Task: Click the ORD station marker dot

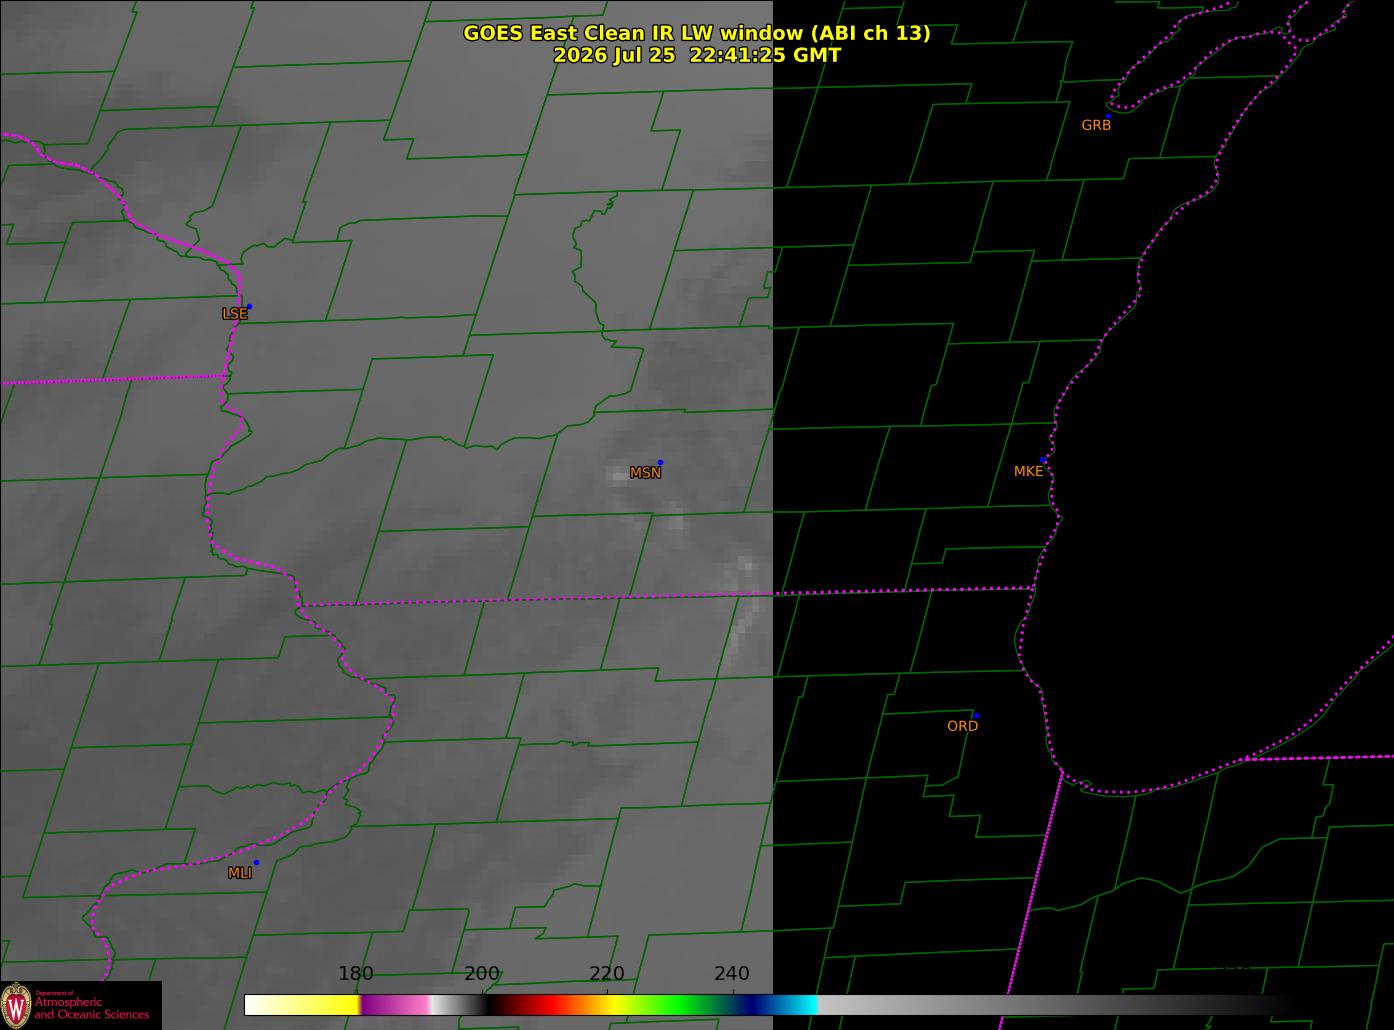Action: (976, 715)
